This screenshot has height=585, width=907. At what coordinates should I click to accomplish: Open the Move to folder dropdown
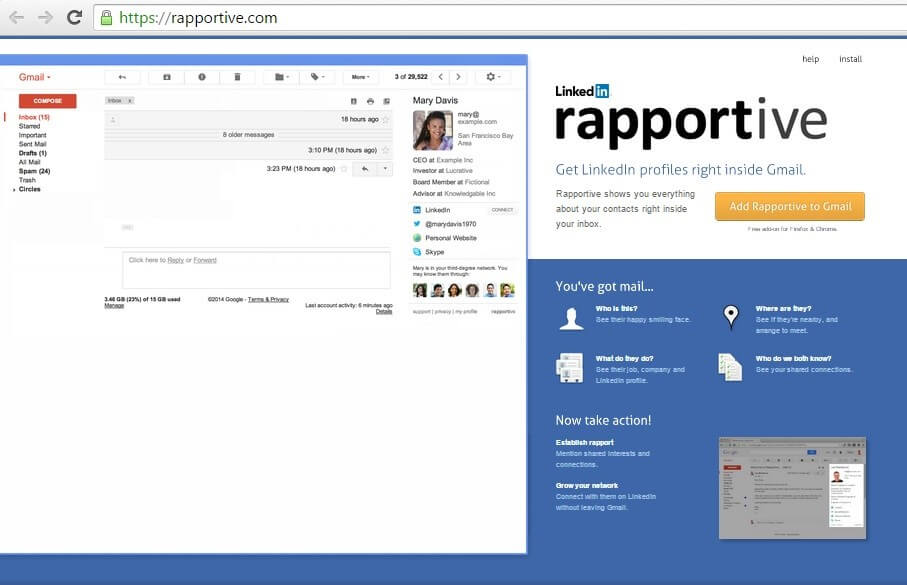tap(282, 77)
